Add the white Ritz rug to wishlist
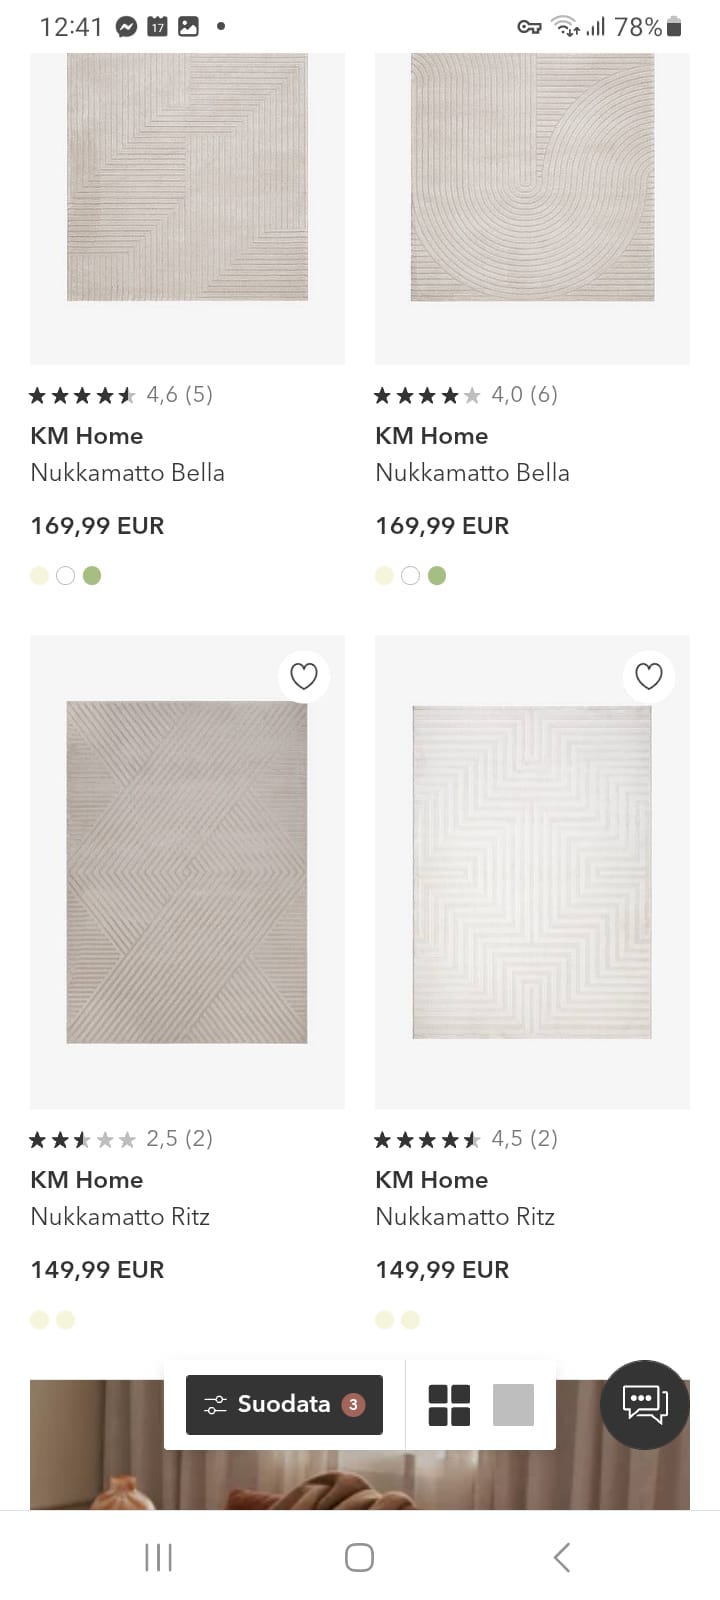Viewport: 720px width, 1600px height. [x=649, y=677]
